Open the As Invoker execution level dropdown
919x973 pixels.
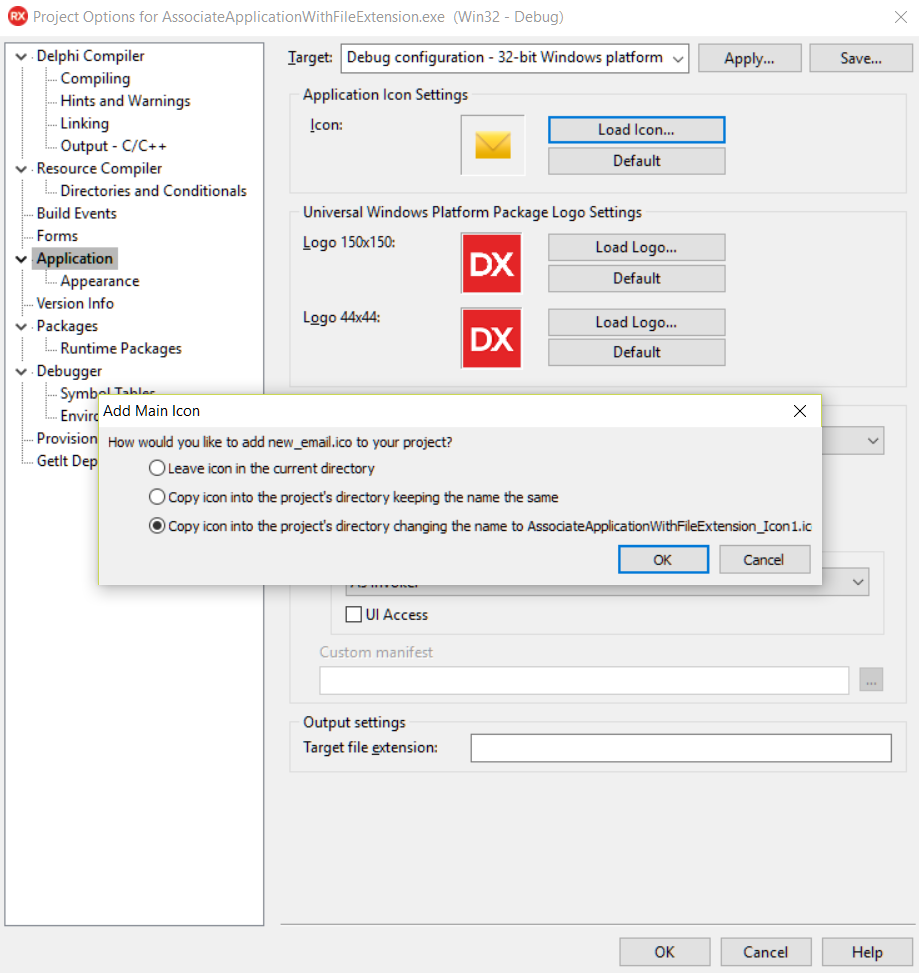[x=858, y=582]
